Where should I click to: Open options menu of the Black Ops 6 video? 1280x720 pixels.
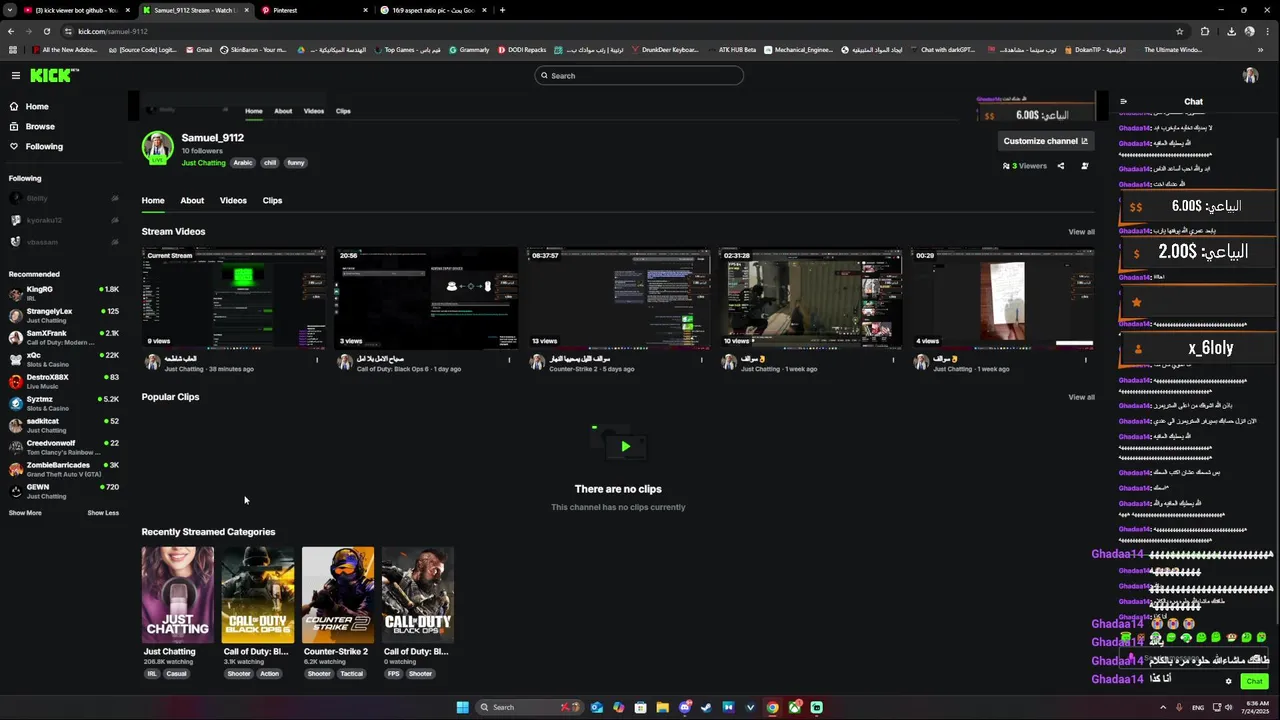(x=509, y=360)
